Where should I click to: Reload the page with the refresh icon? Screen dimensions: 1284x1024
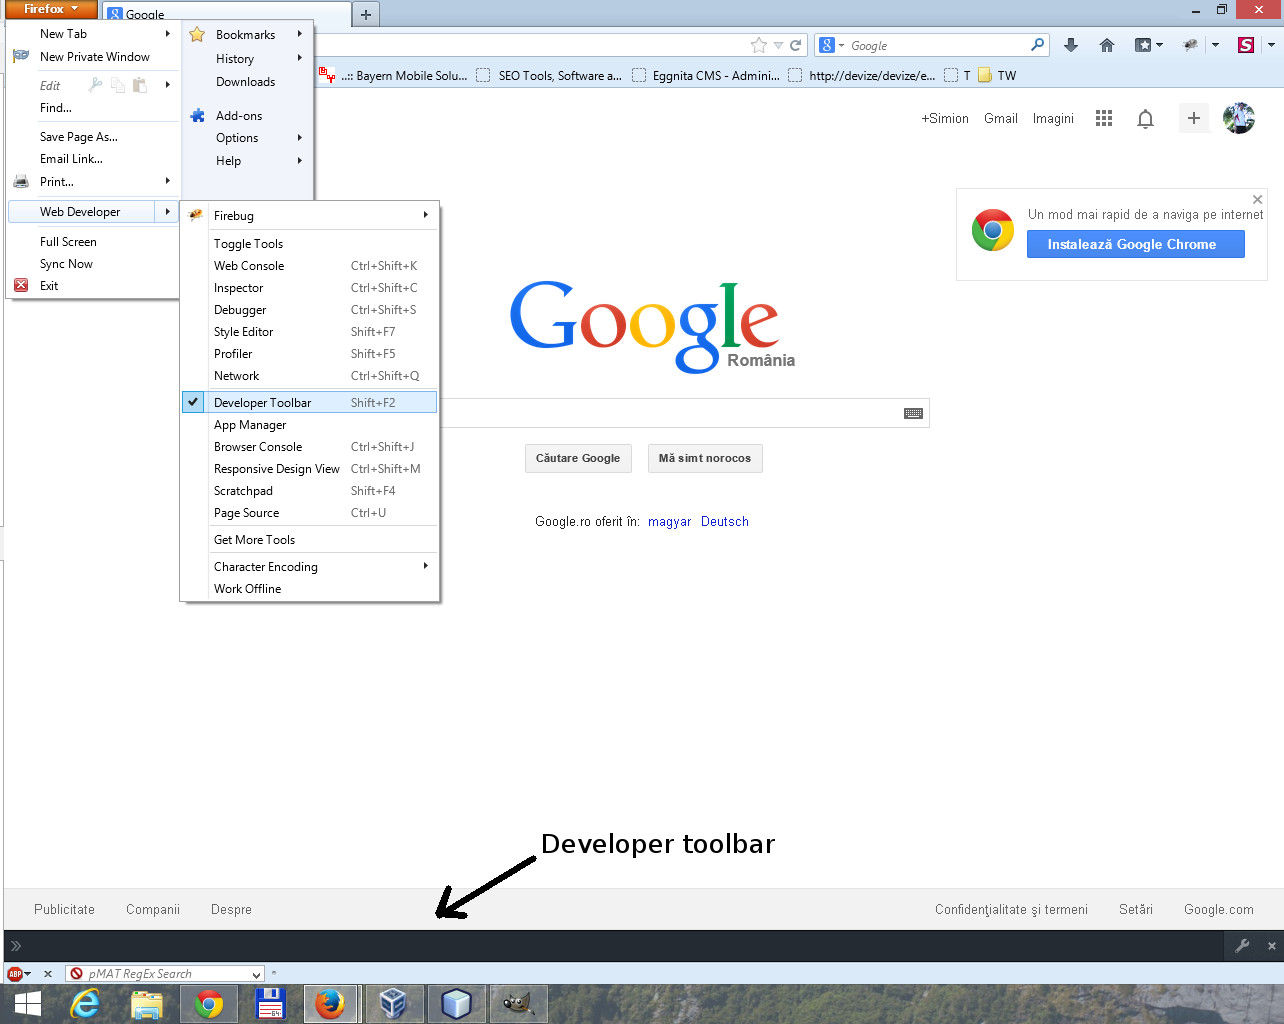[796, 45]
